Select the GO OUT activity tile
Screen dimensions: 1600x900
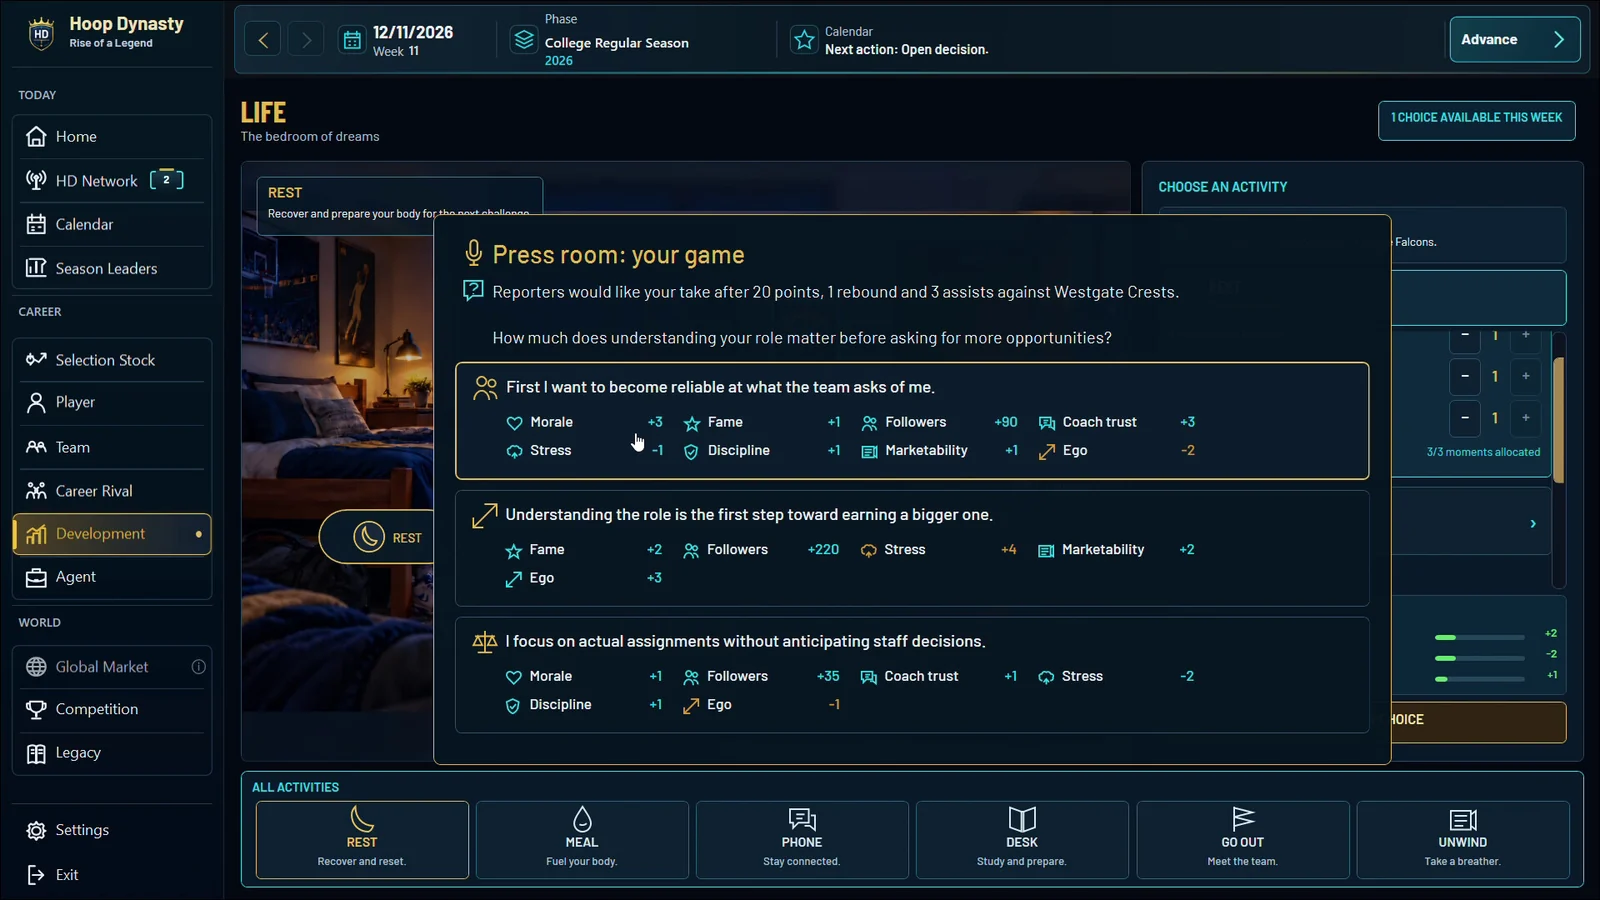coord(1242,840)
